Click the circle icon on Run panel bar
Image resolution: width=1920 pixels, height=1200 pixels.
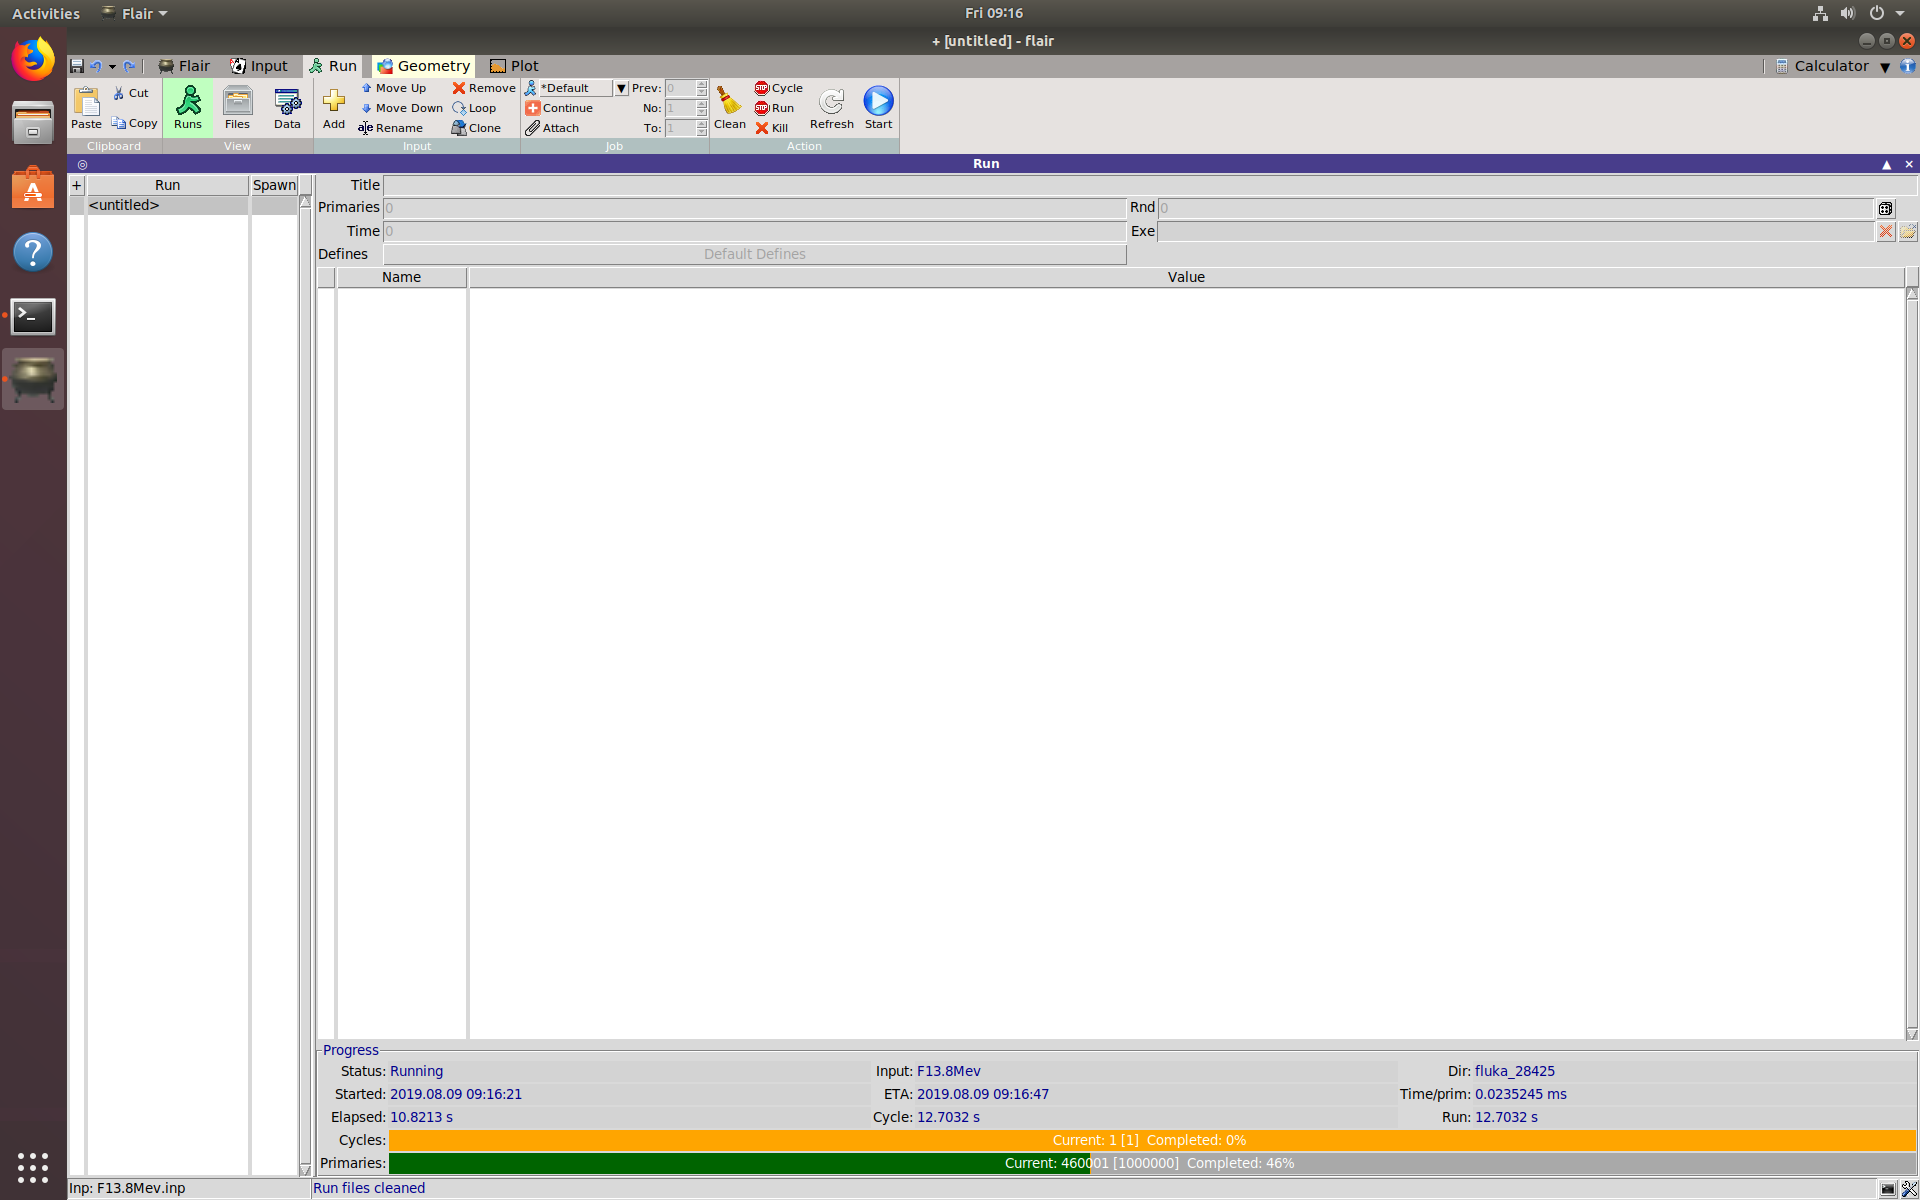coord(82,164)
